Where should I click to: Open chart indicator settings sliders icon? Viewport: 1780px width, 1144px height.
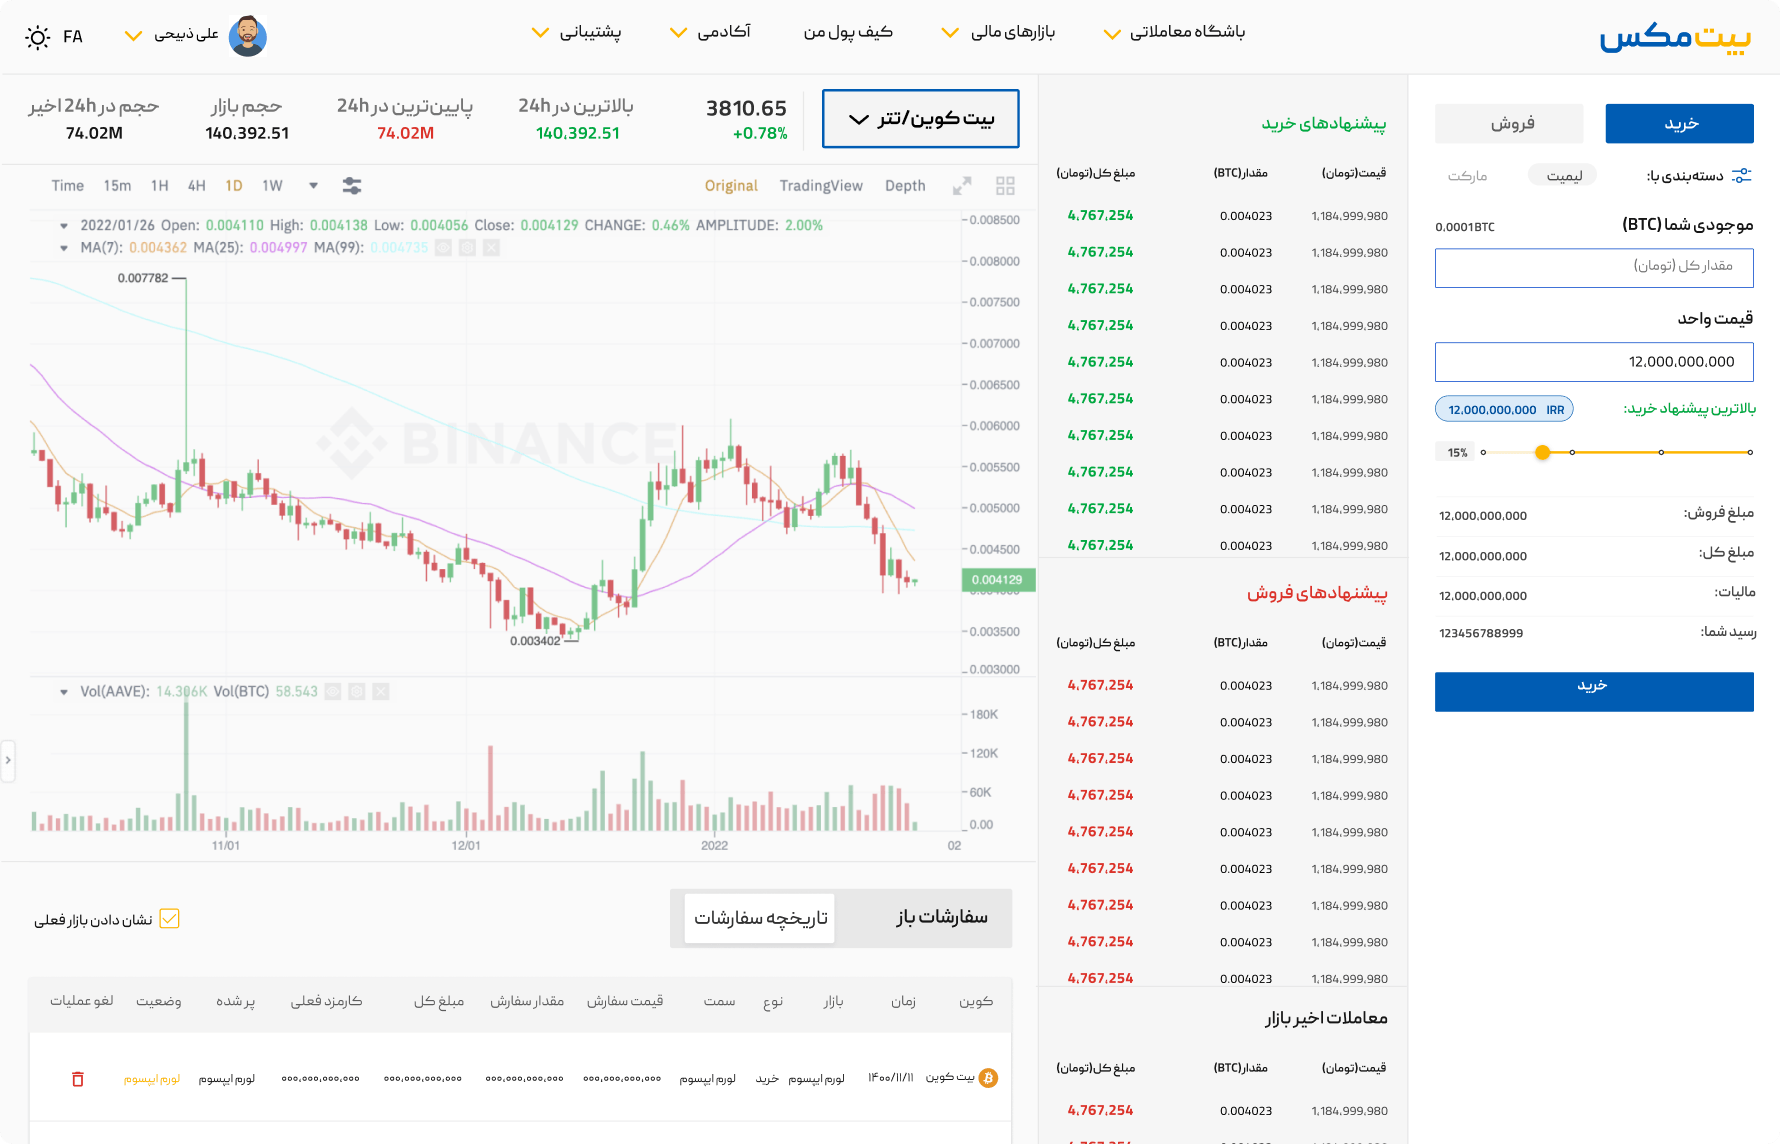[352, 186]
